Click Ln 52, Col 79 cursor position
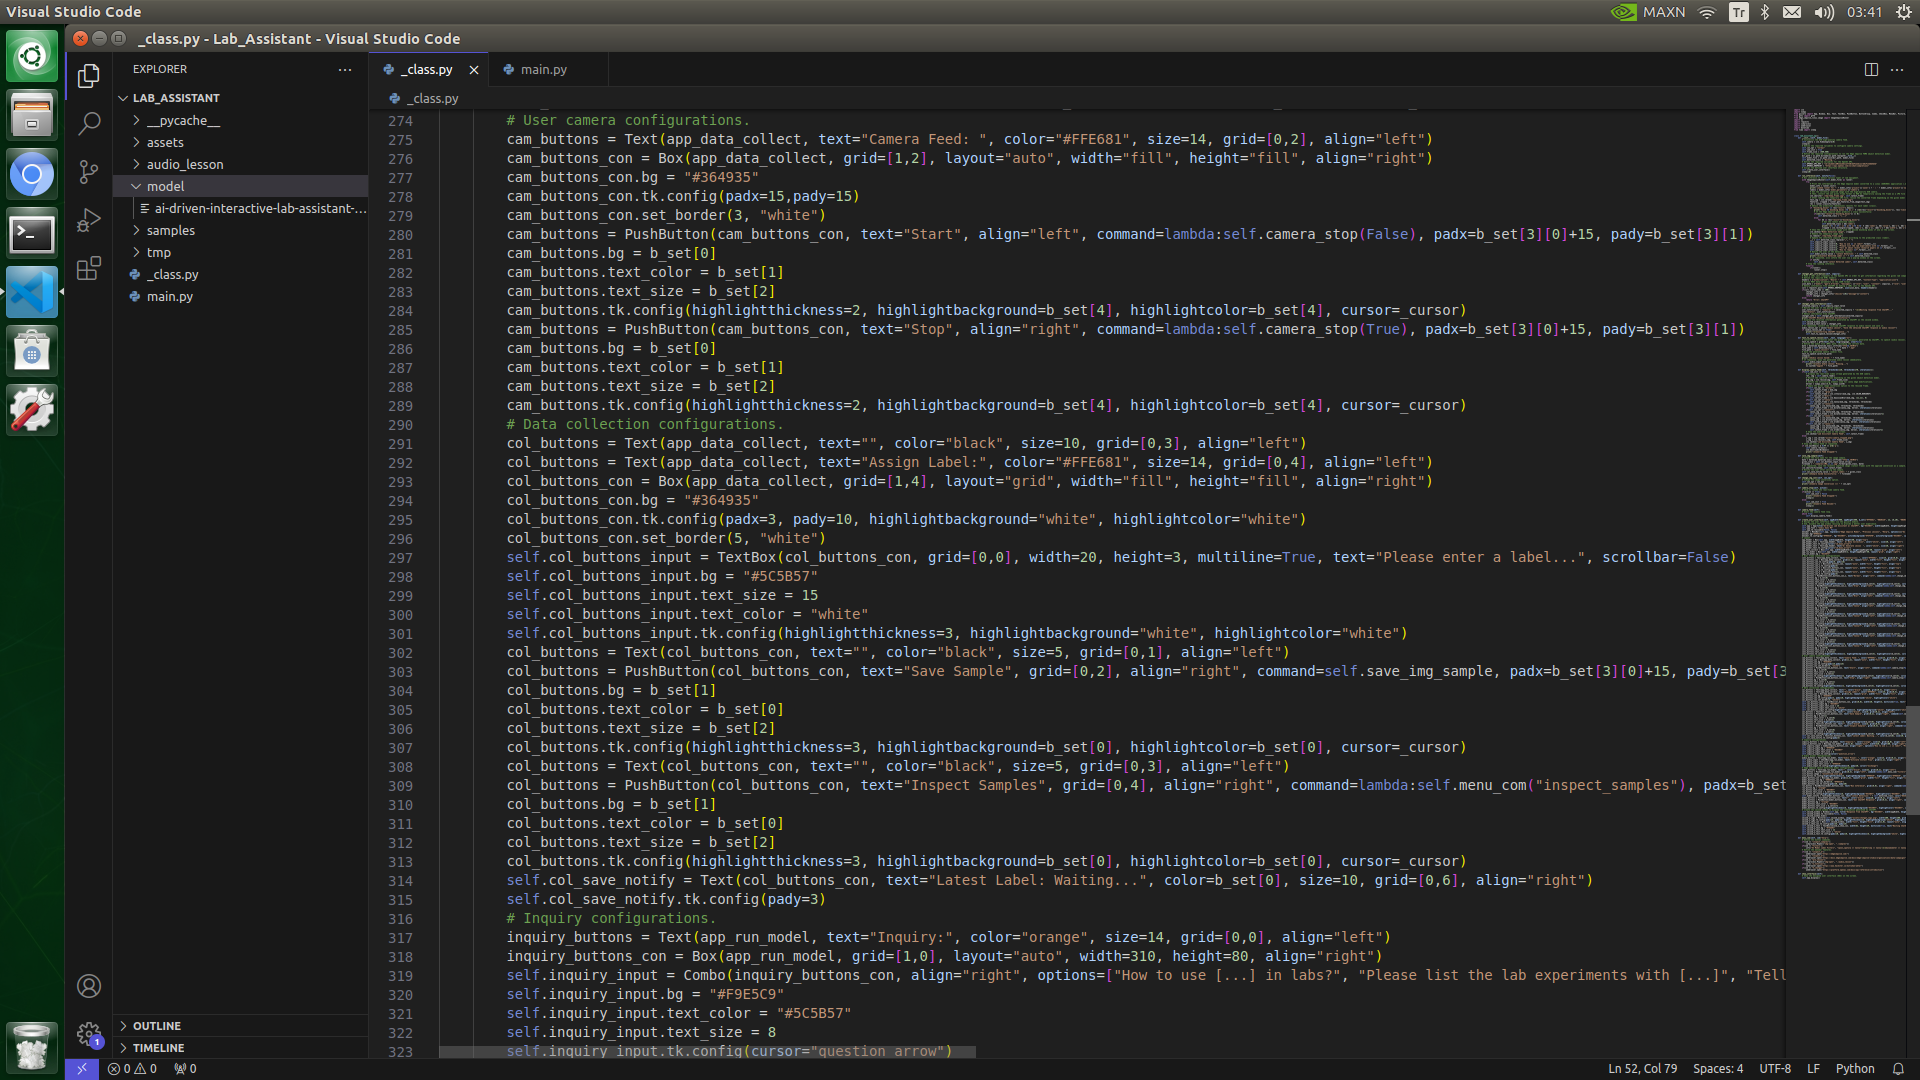The width and height of the screenshot is (1920, 1080). point(1642,1069)
